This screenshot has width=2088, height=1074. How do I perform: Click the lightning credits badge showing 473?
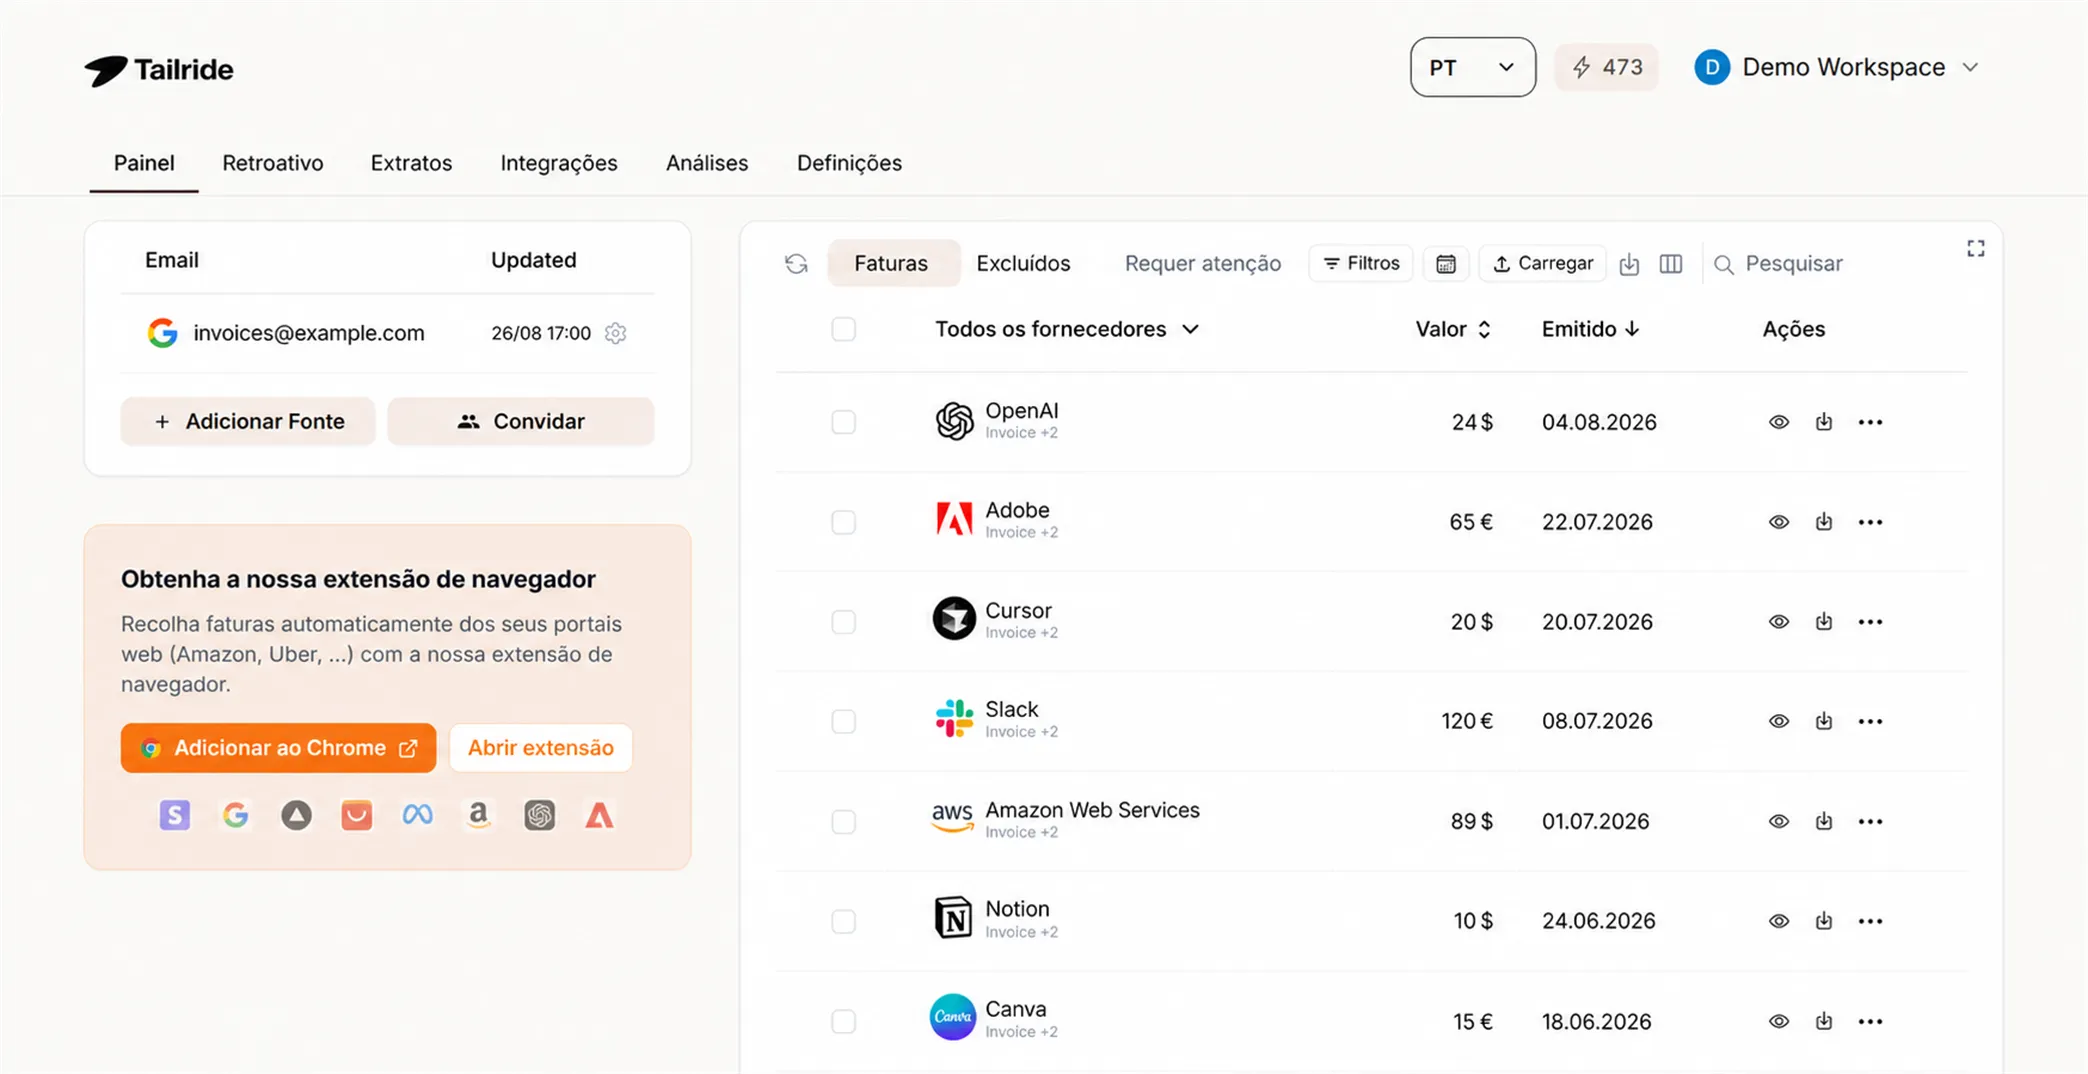click(1606, 67)
